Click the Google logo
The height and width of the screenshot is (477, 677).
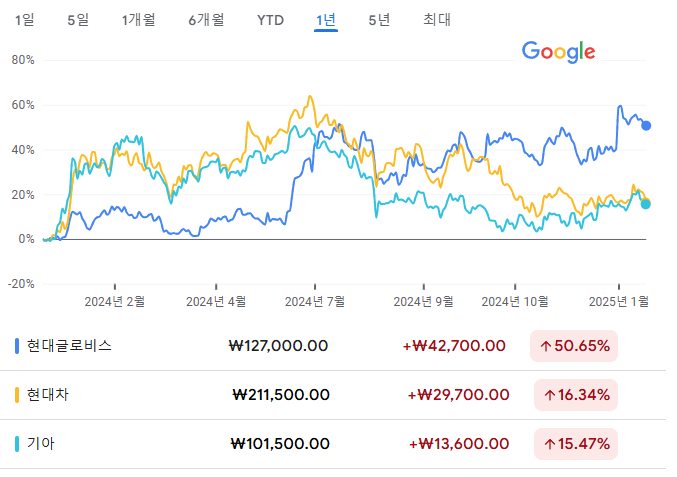tap(559, 52)
